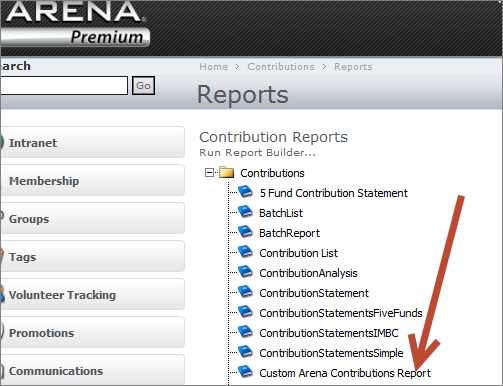The image size is (503, 386).
Task: Select the Contributions folder label
Action: click(272, 173)
